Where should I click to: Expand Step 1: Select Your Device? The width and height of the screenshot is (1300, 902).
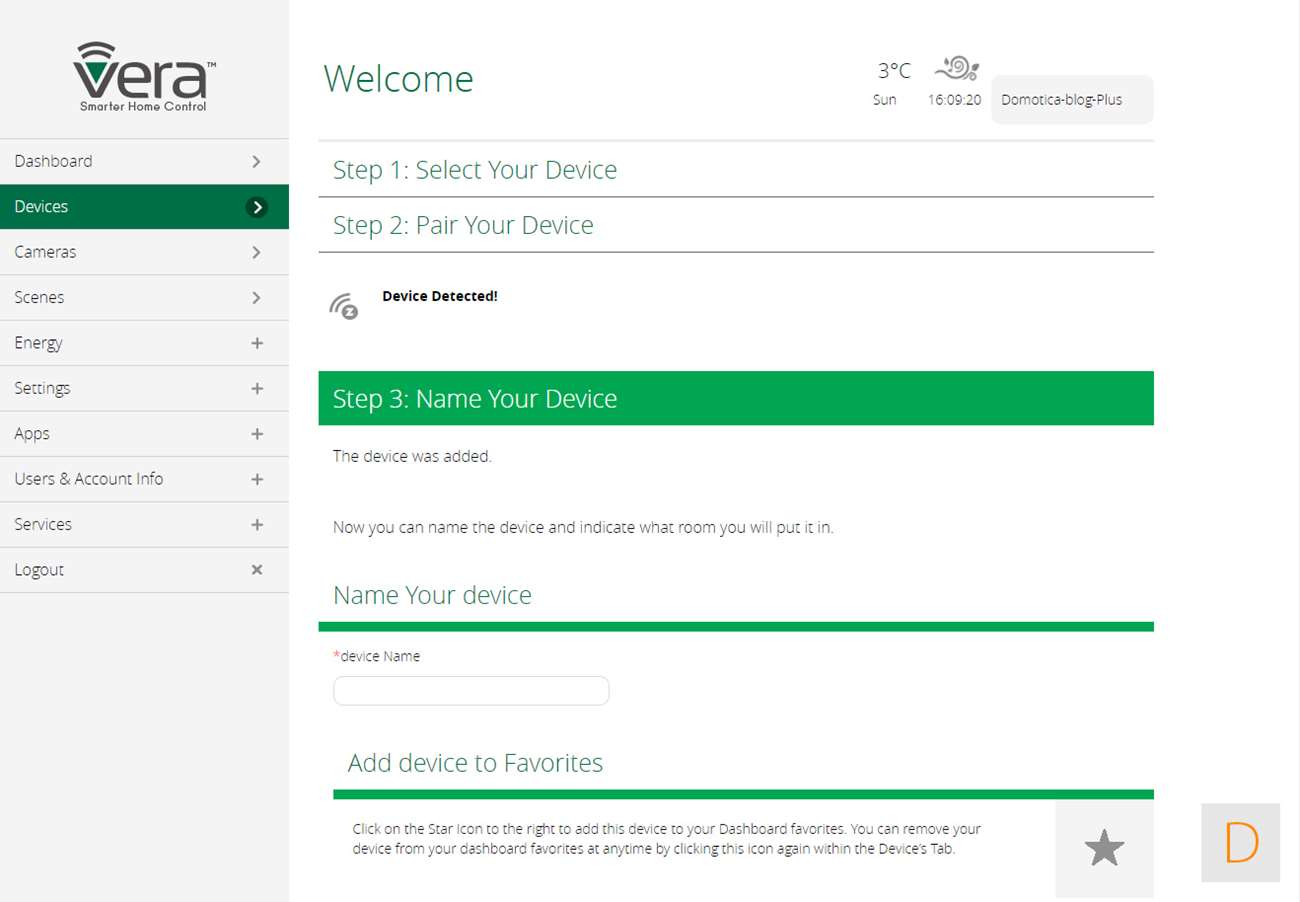click(x=475, y=170)
